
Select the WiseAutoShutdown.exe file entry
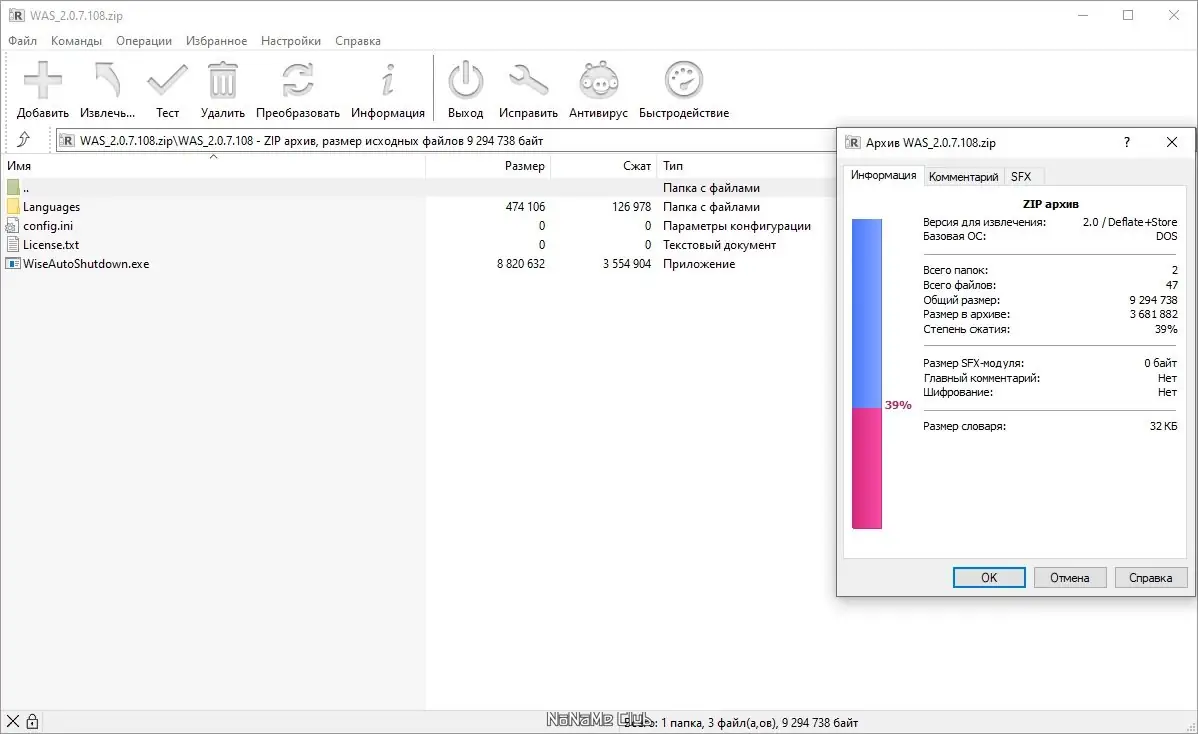pos(87,263)
